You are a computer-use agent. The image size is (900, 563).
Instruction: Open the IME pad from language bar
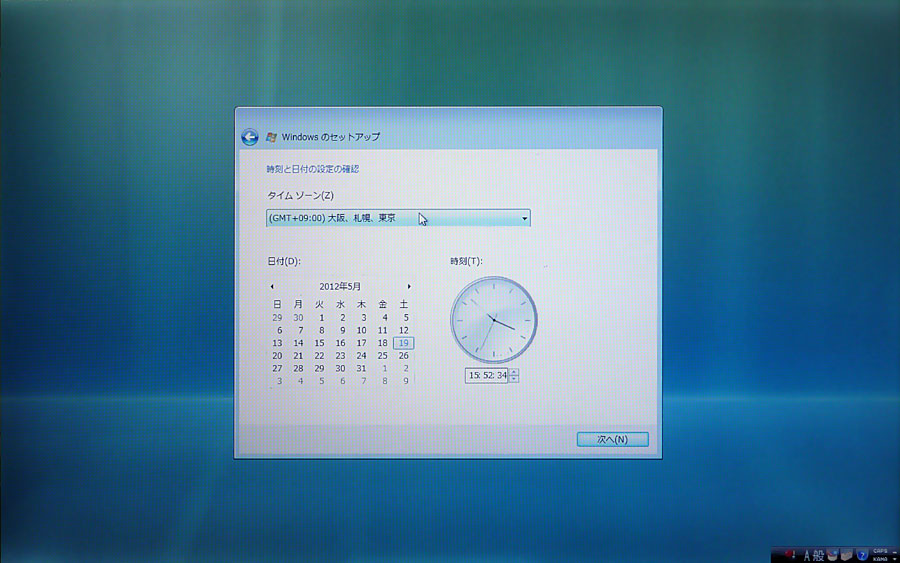[x=832, y=555]
